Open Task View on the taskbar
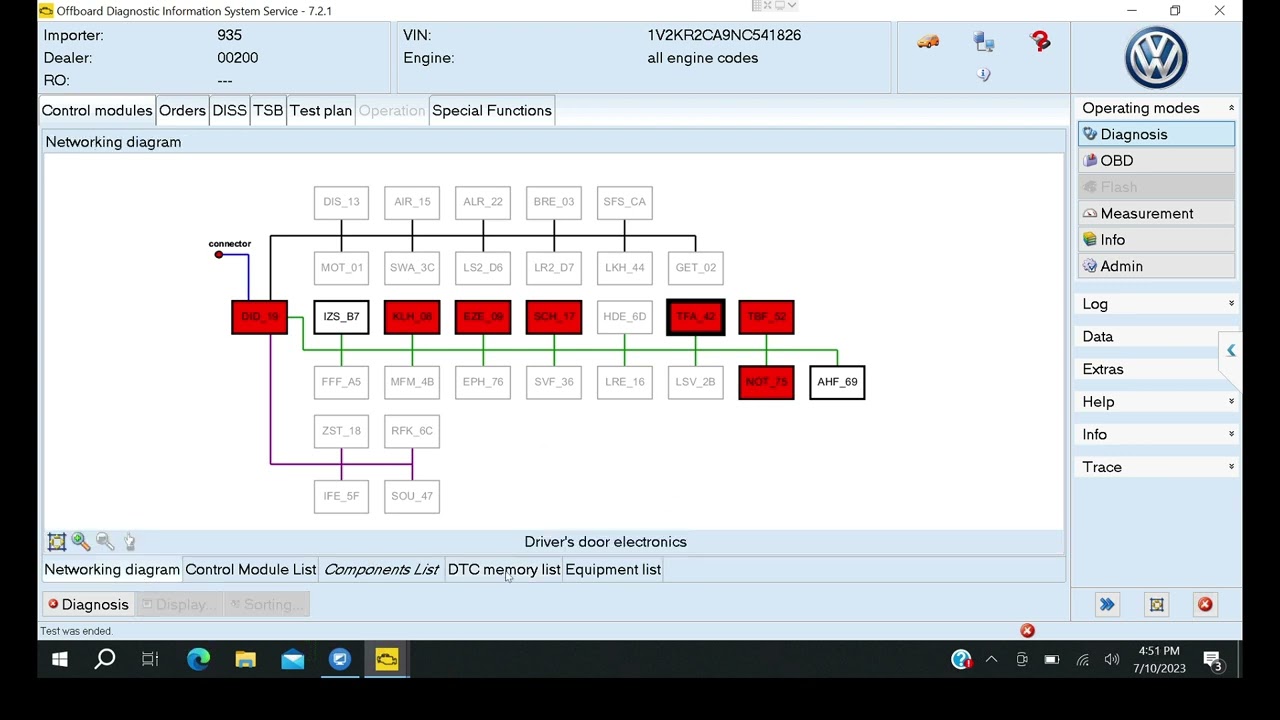 click(150, 659)
